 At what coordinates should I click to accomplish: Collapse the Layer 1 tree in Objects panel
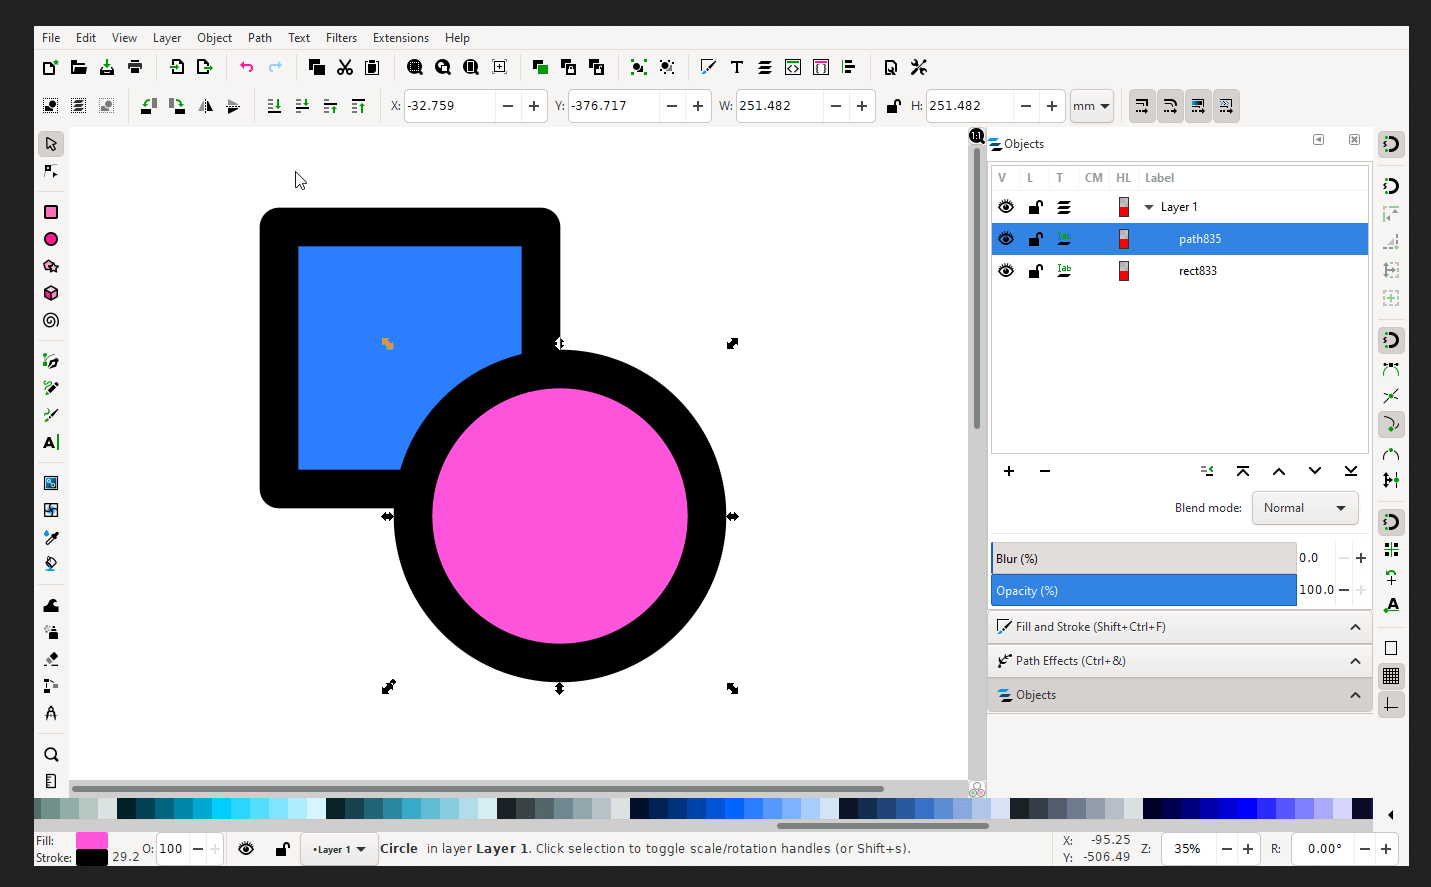1147,206
